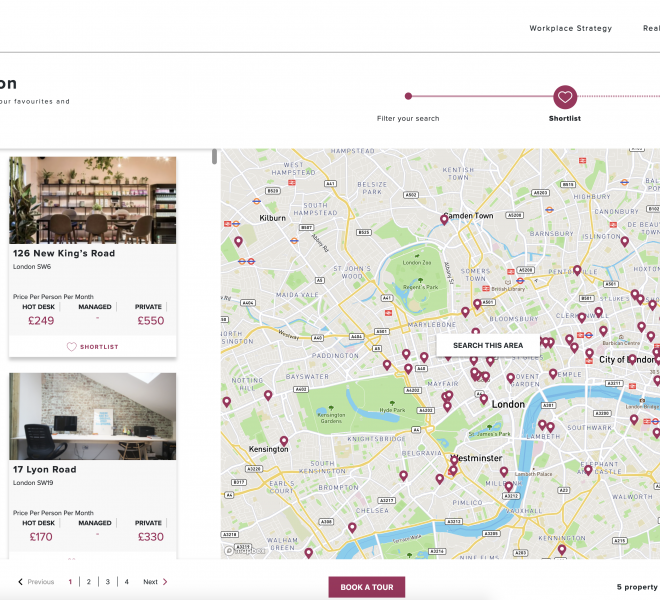The height and width of the screenshot is (600, 660).
Task: Click the Filter your search step dot
Action: pos(408,96)
